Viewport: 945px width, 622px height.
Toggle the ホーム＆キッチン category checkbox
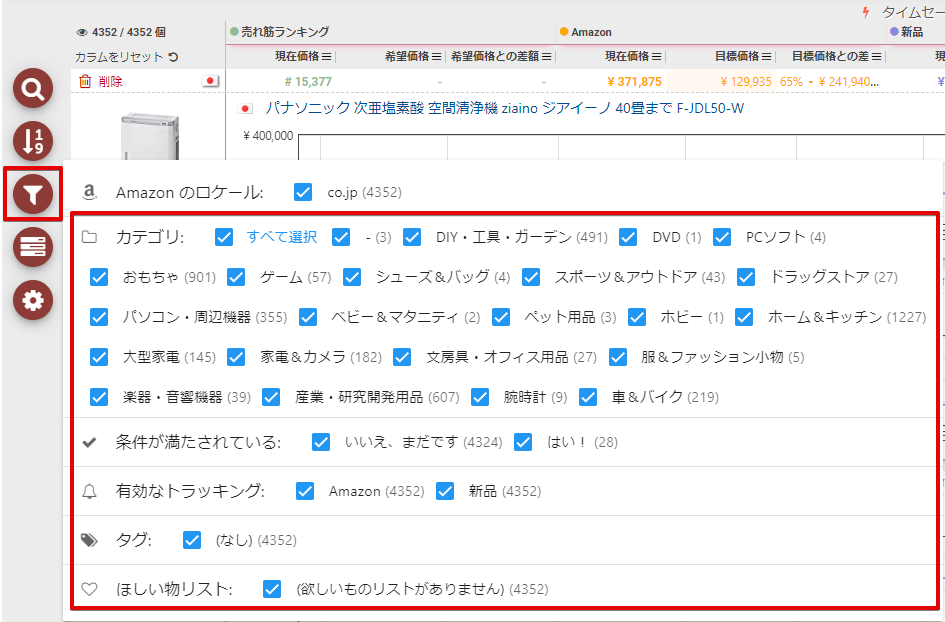pos(744,317)
